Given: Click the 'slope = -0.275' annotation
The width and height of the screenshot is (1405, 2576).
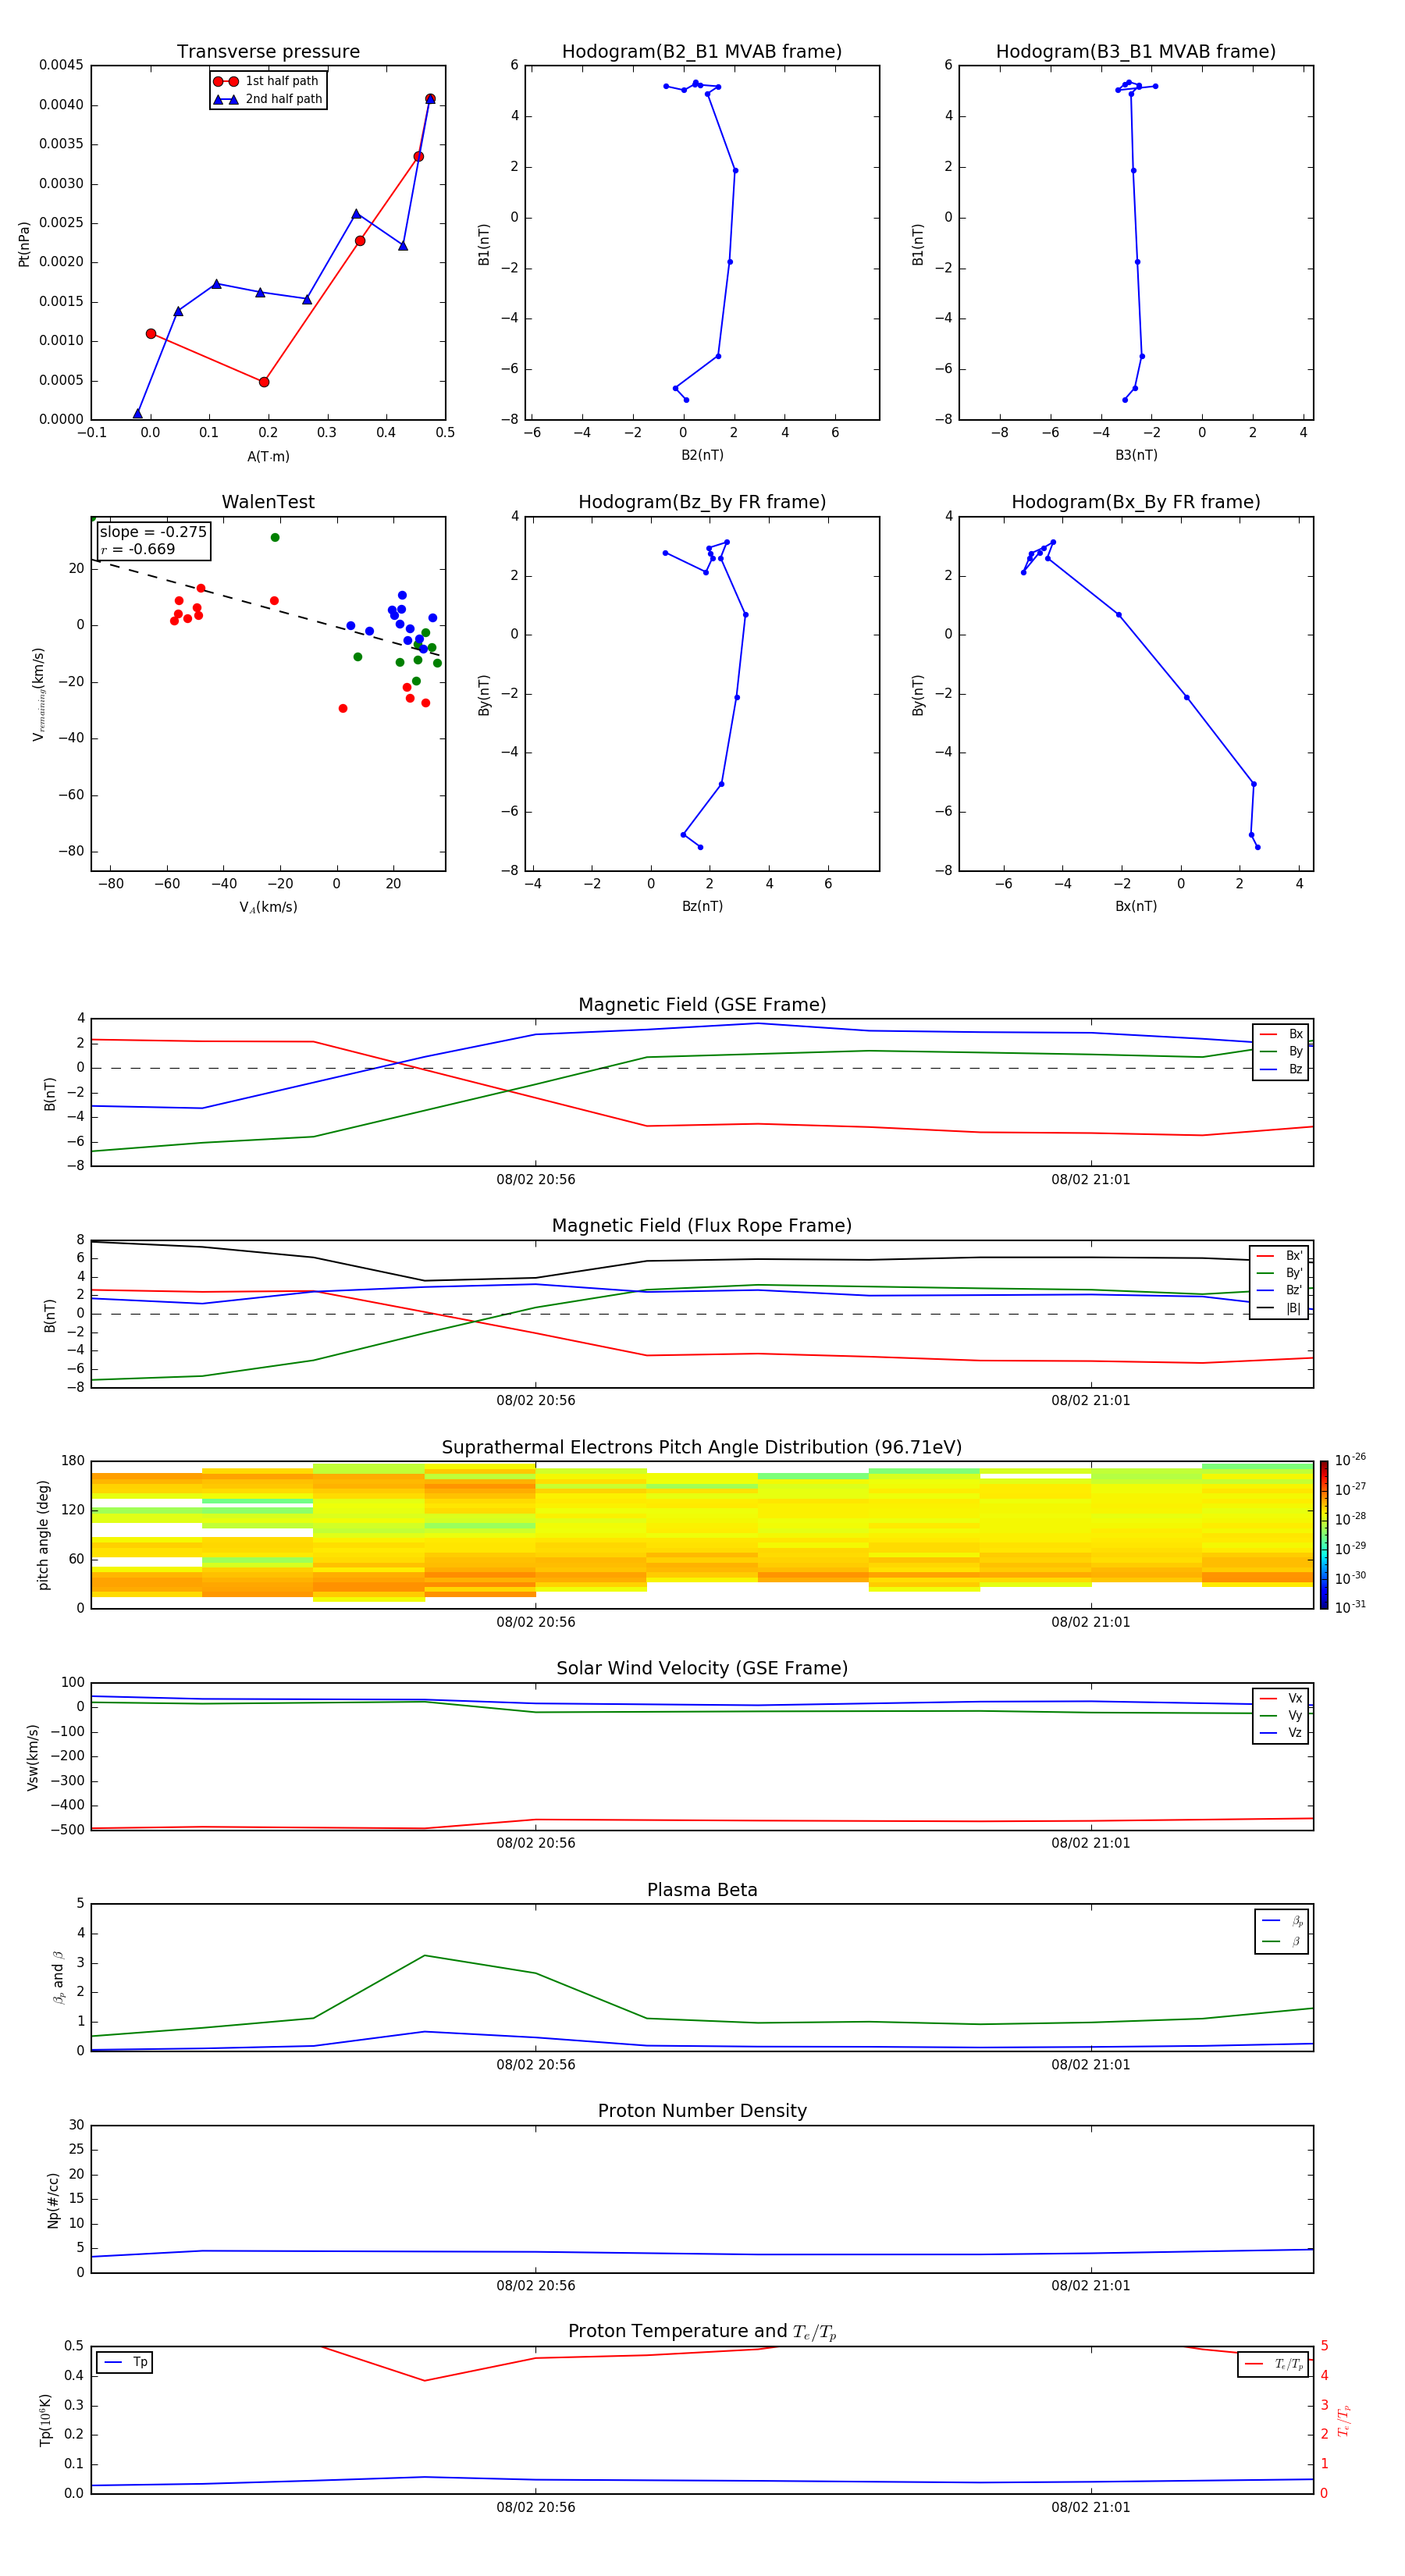Looking at the screenshot, I should [x=153, y=532].
